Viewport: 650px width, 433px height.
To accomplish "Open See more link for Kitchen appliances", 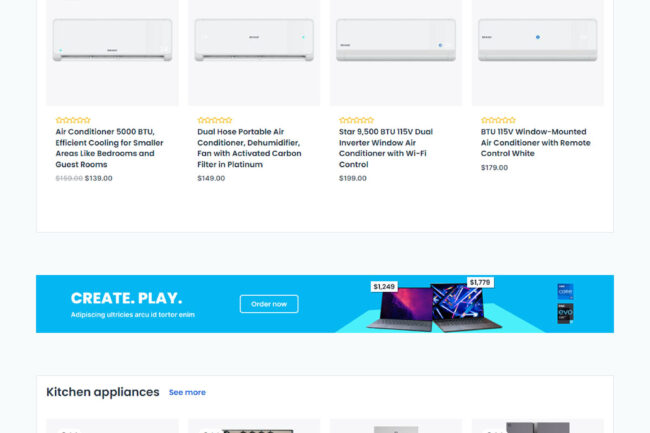I will [187, 392].
